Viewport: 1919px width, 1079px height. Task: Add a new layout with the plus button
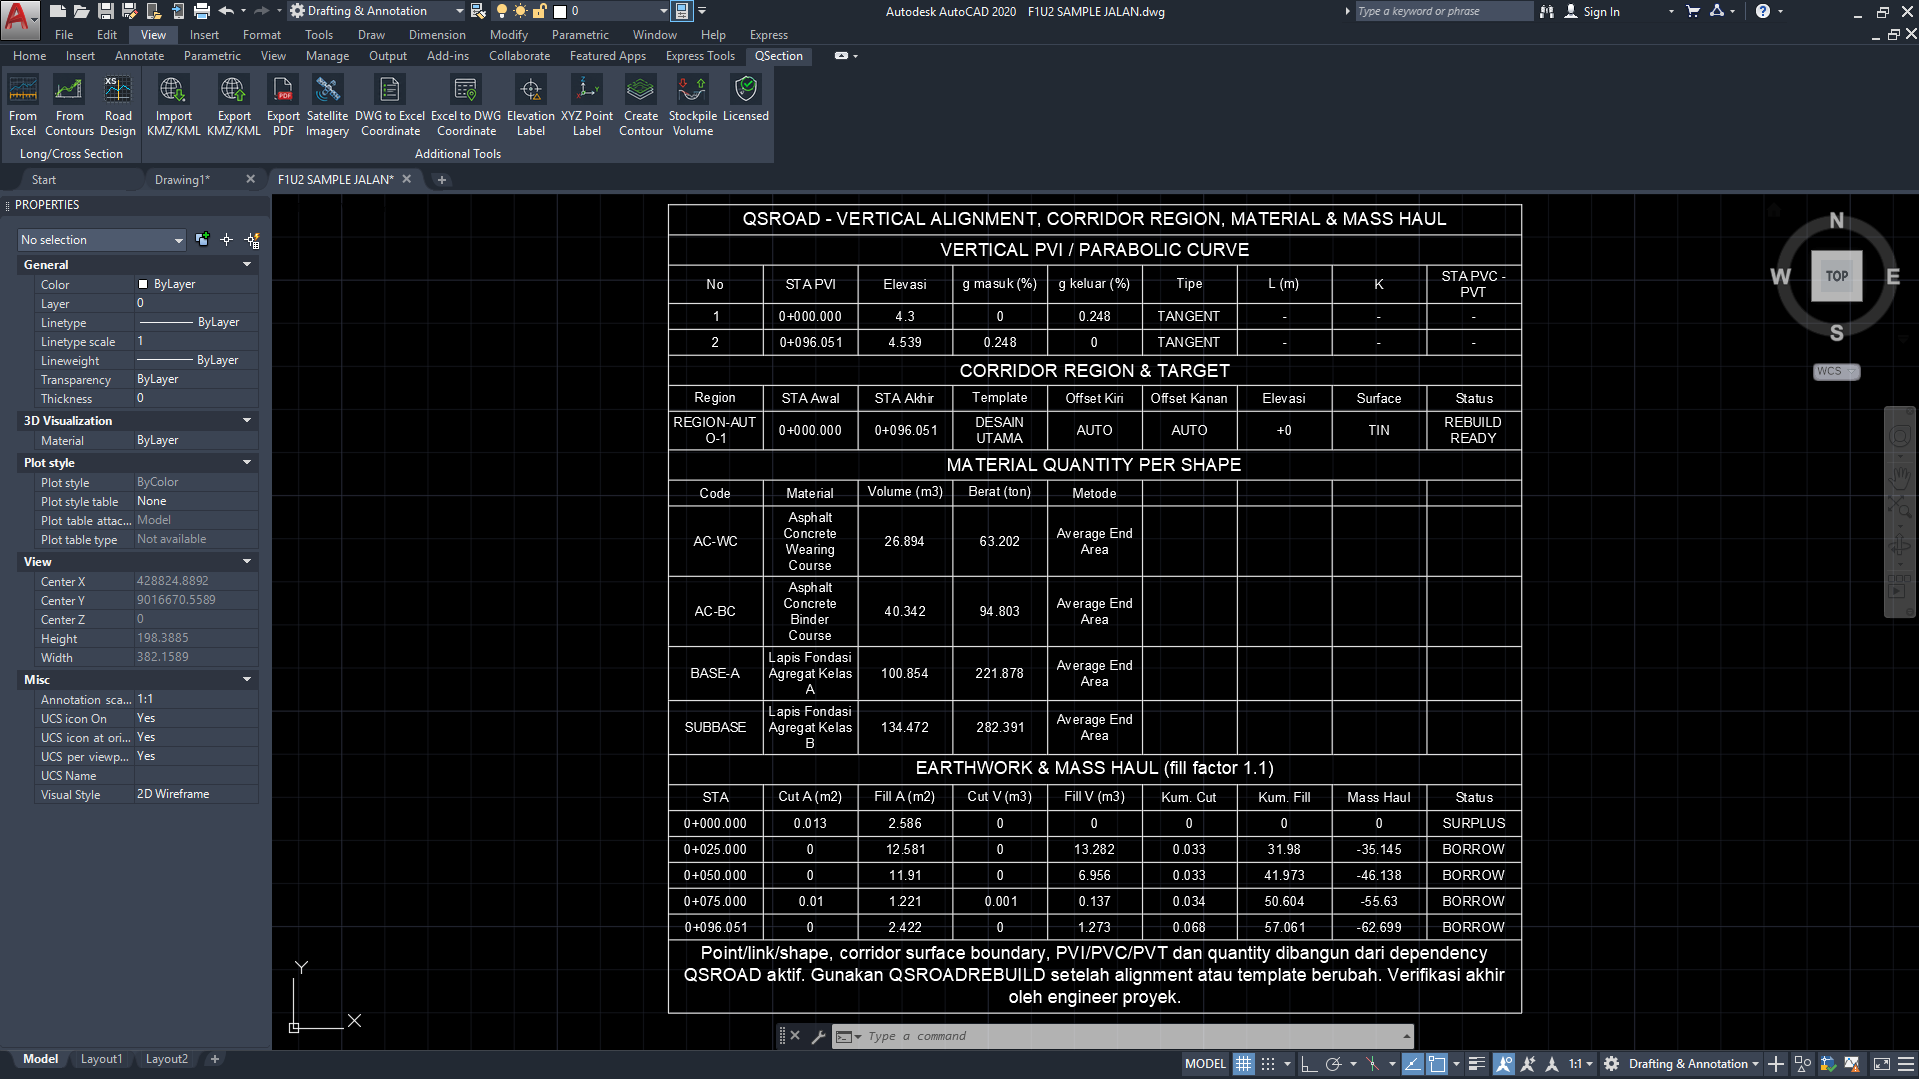click(214, 1059)
